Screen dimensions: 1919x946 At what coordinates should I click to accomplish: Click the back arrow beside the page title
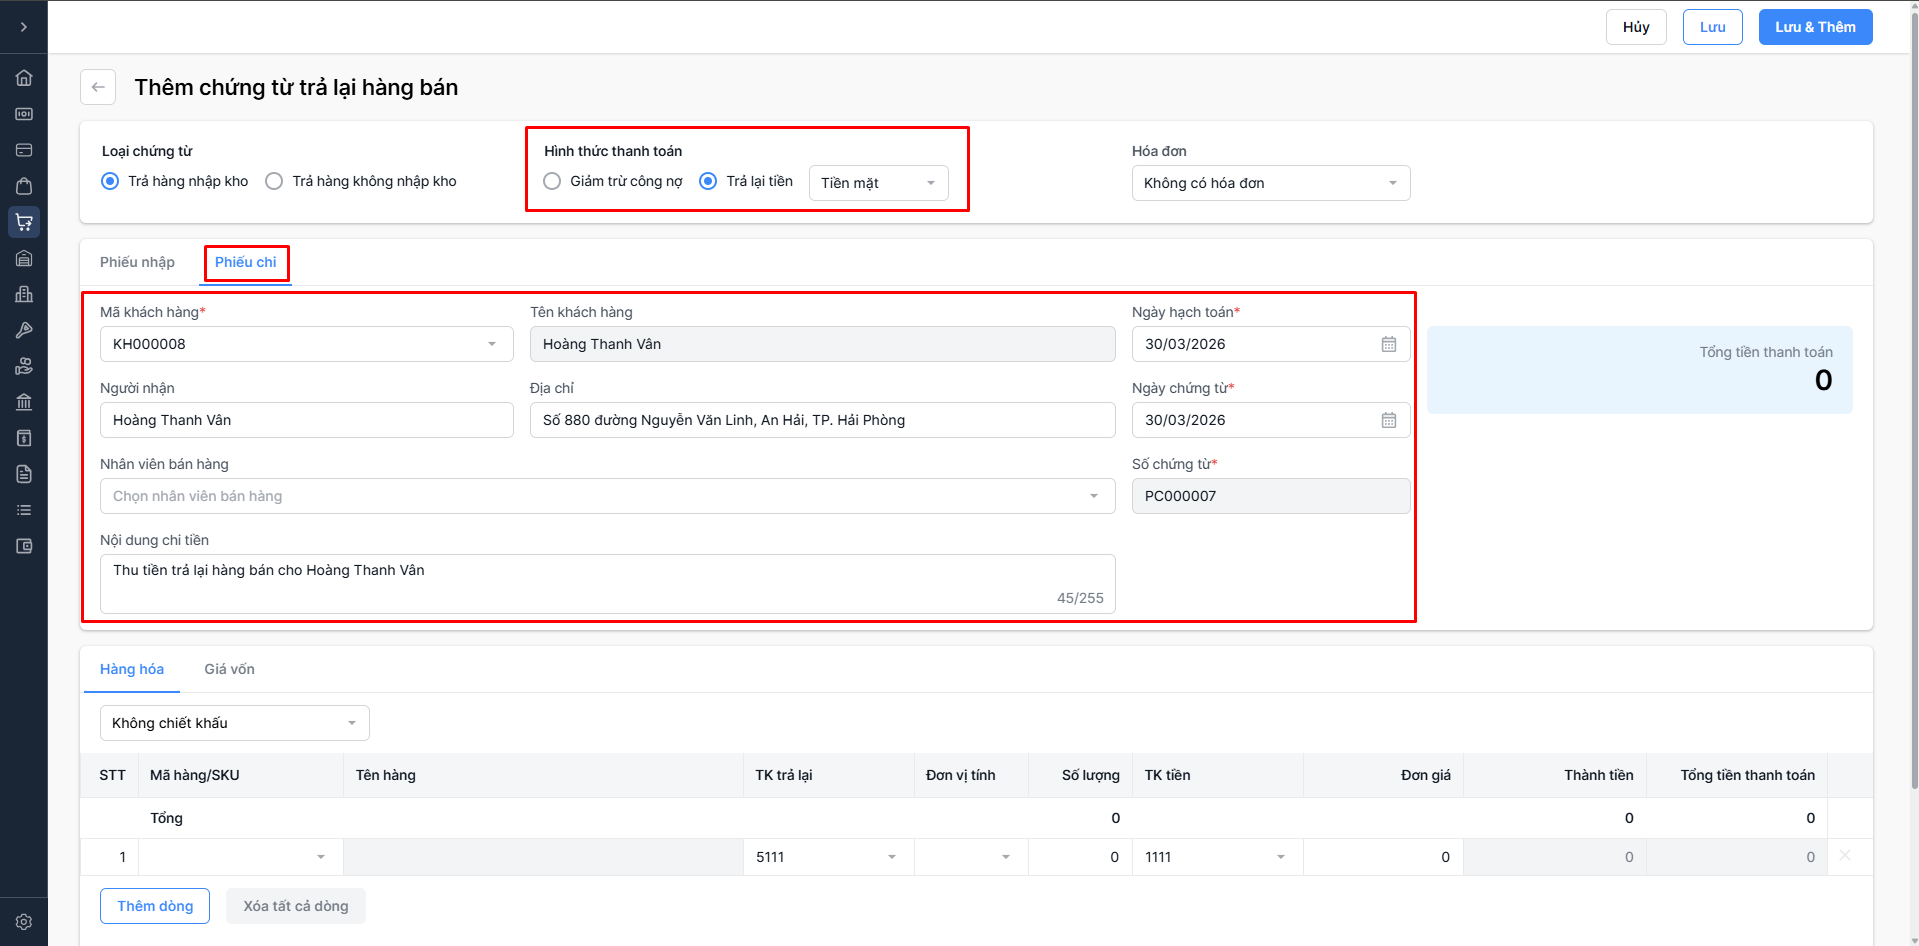[98, 87]
